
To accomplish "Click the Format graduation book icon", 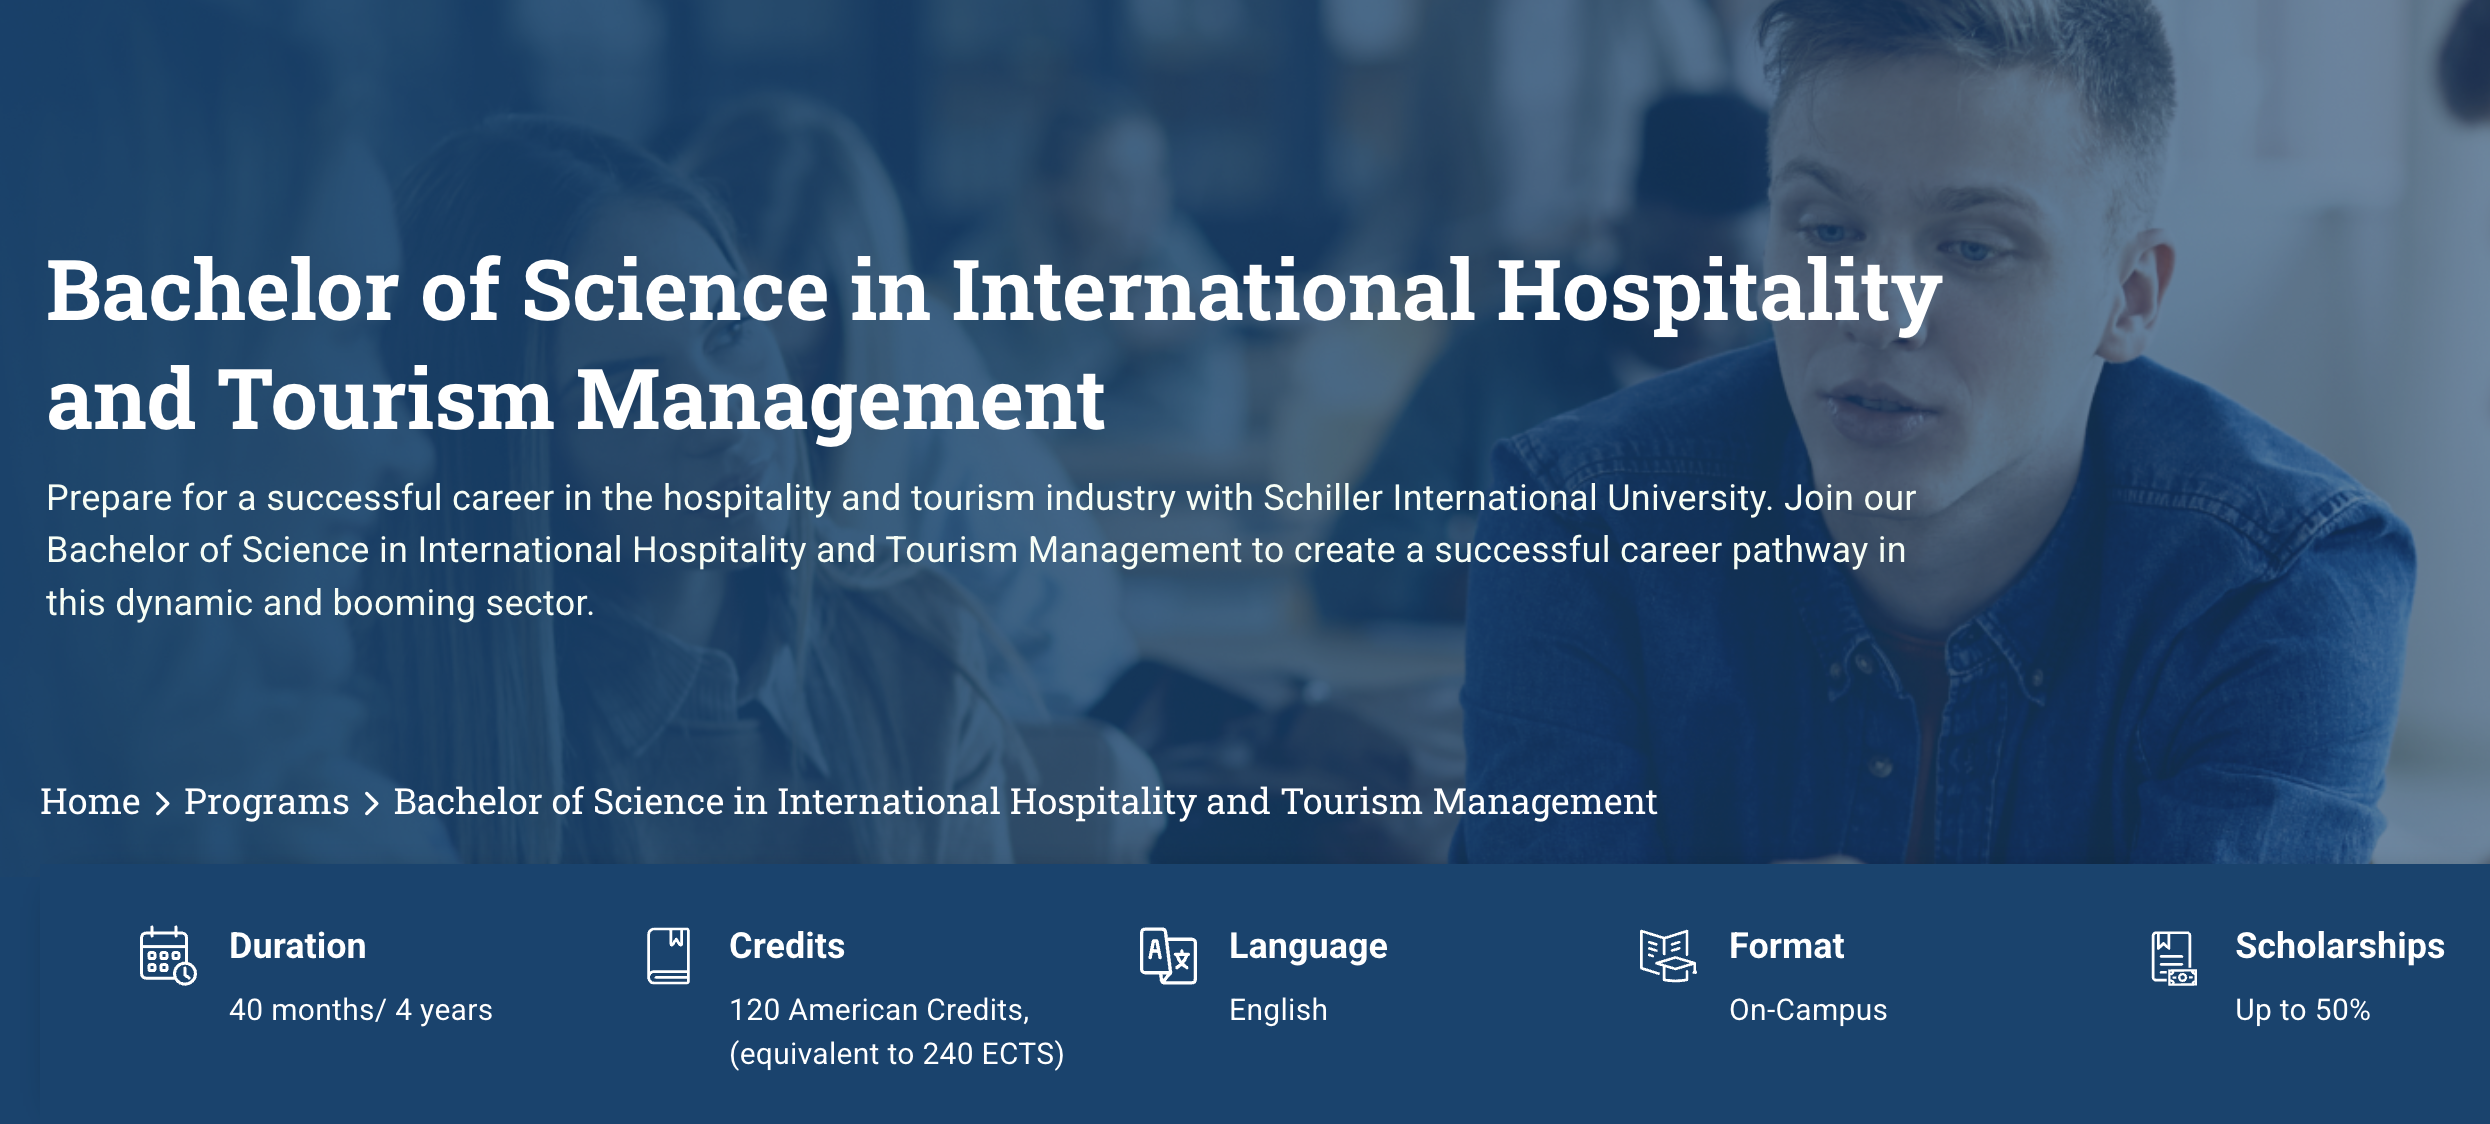I will (1667, 955).
